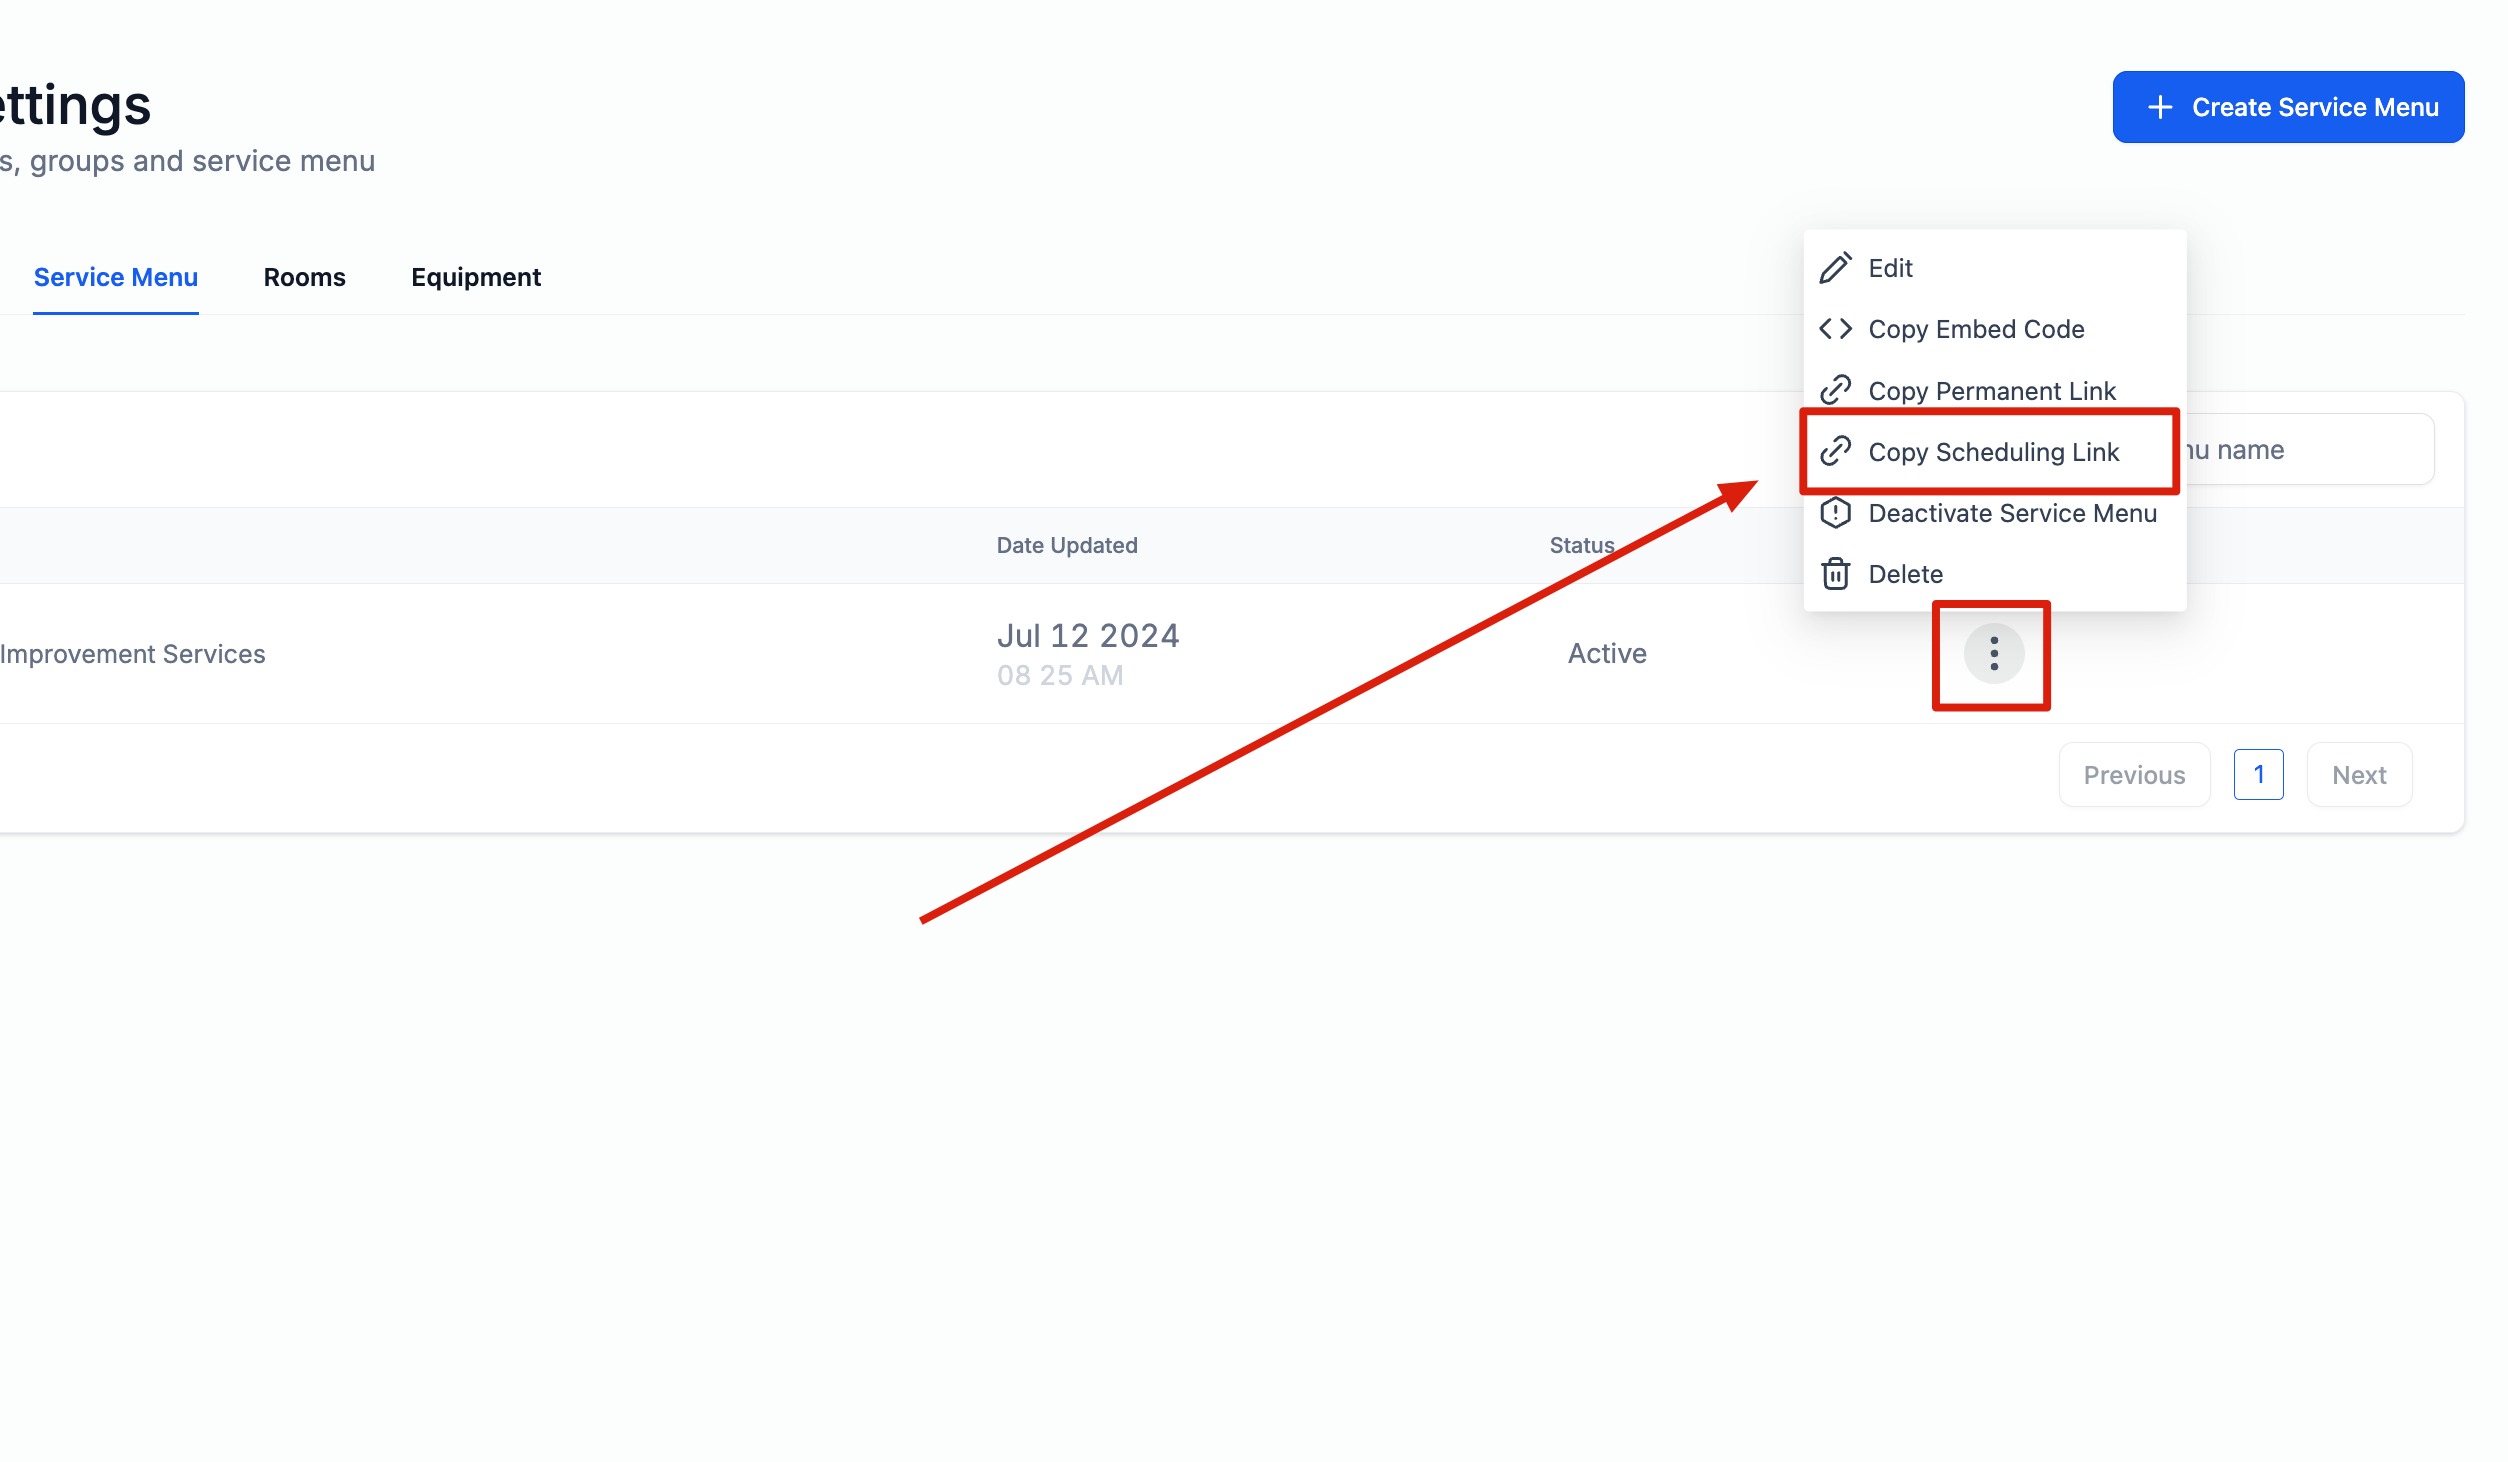
Task: Select Copy Permanent Link option
Action: click(1991, 391)
